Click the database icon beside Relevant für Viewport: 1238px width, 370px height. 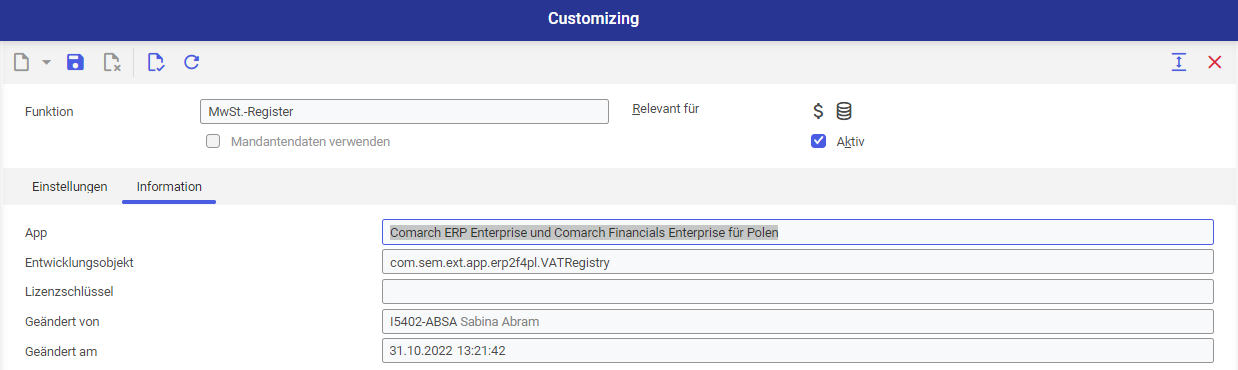point(844,111)
